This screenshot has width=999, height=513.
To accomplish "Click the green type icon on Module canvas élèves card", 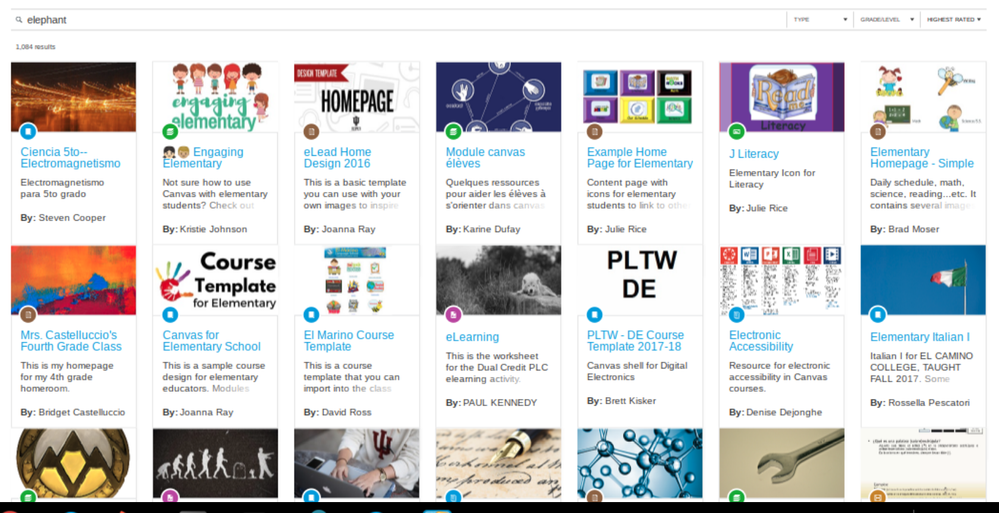I will [453, 132].
